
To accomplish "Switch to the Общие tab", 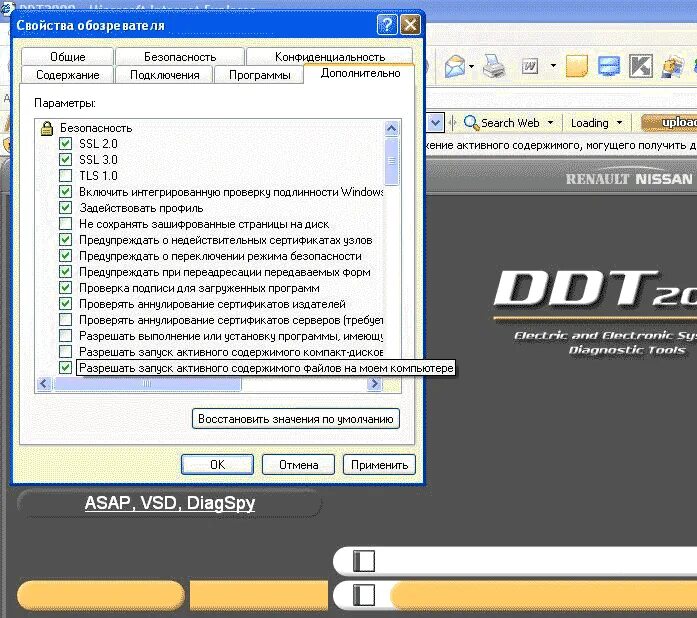I will [x=68, y=56].
